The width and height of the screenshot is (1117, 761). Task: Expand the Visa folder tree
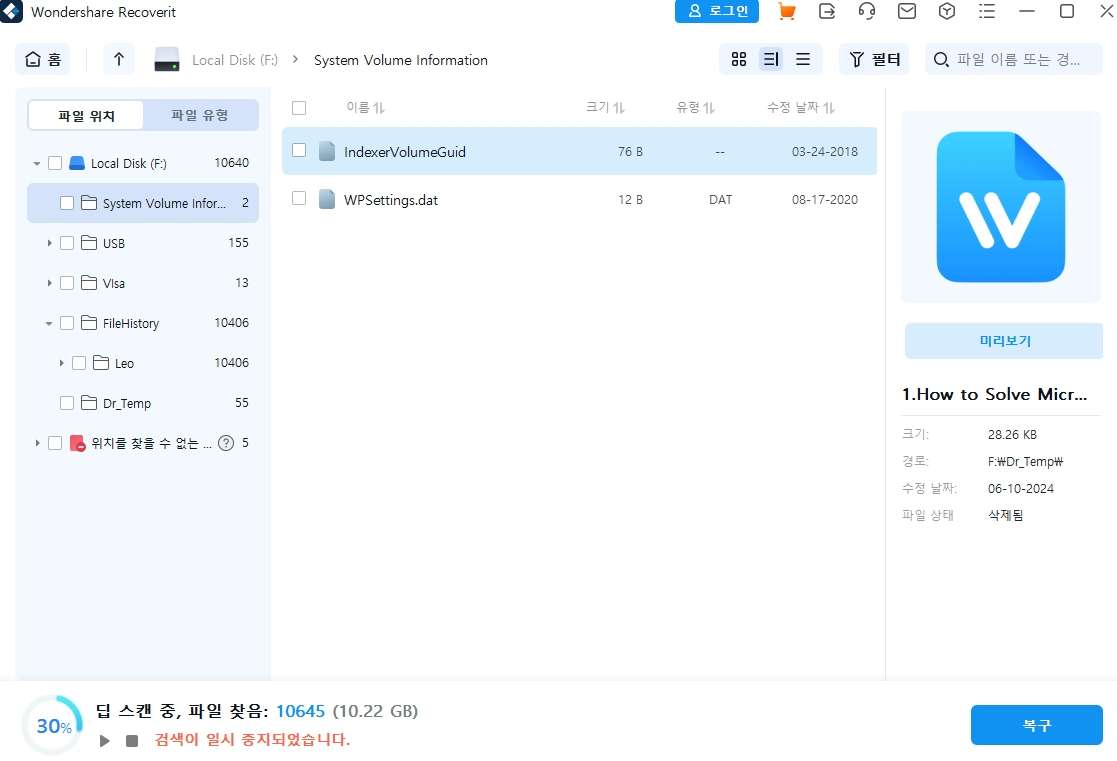(x=49, y=283)
